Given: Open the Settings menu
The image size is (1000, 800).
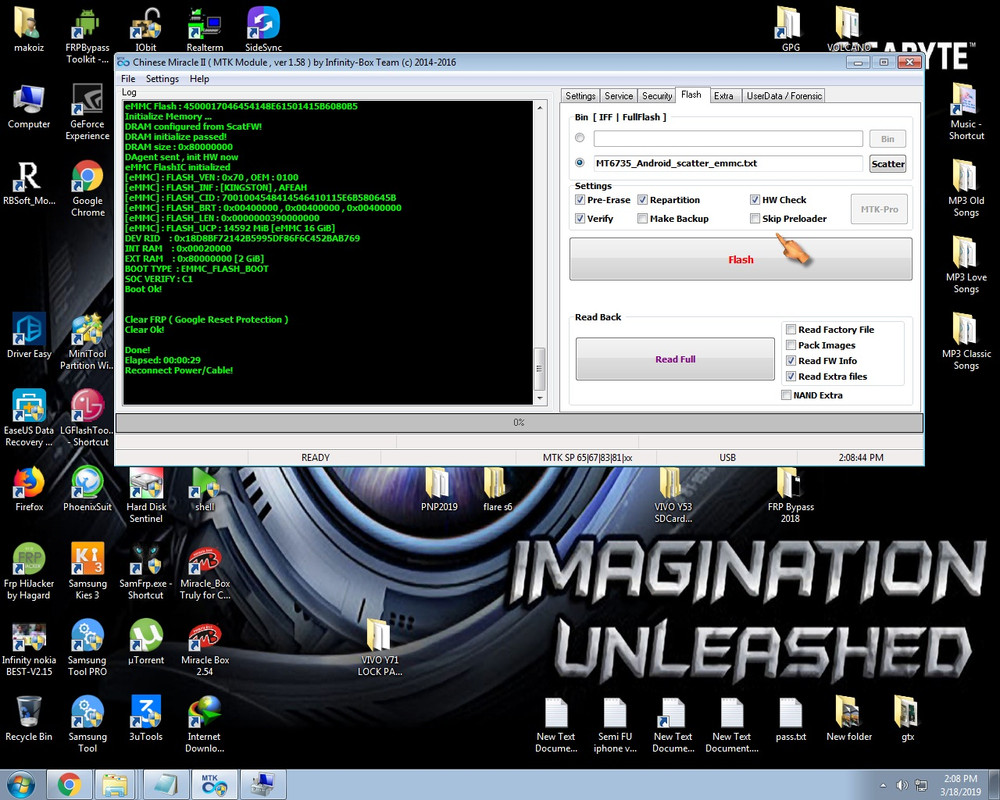Looking at the screenshot, I should [x=162, y=78].
